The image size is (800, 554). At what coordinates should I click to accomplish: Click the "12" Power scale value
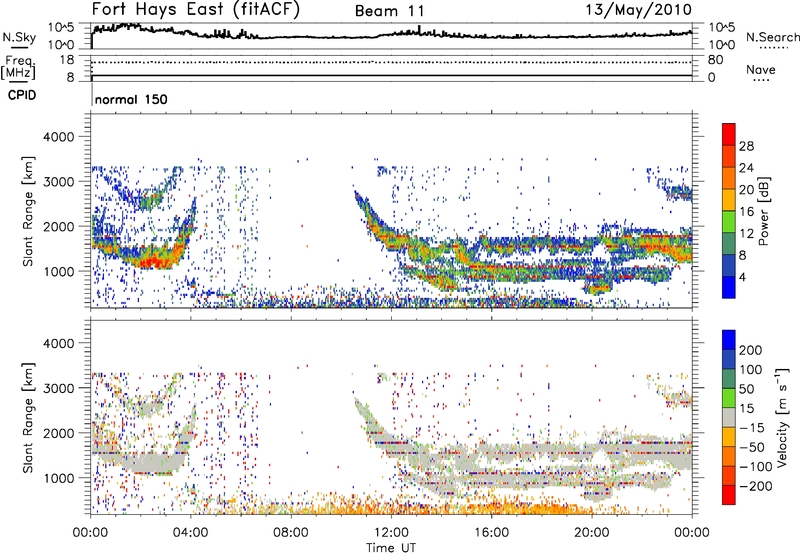746,234
